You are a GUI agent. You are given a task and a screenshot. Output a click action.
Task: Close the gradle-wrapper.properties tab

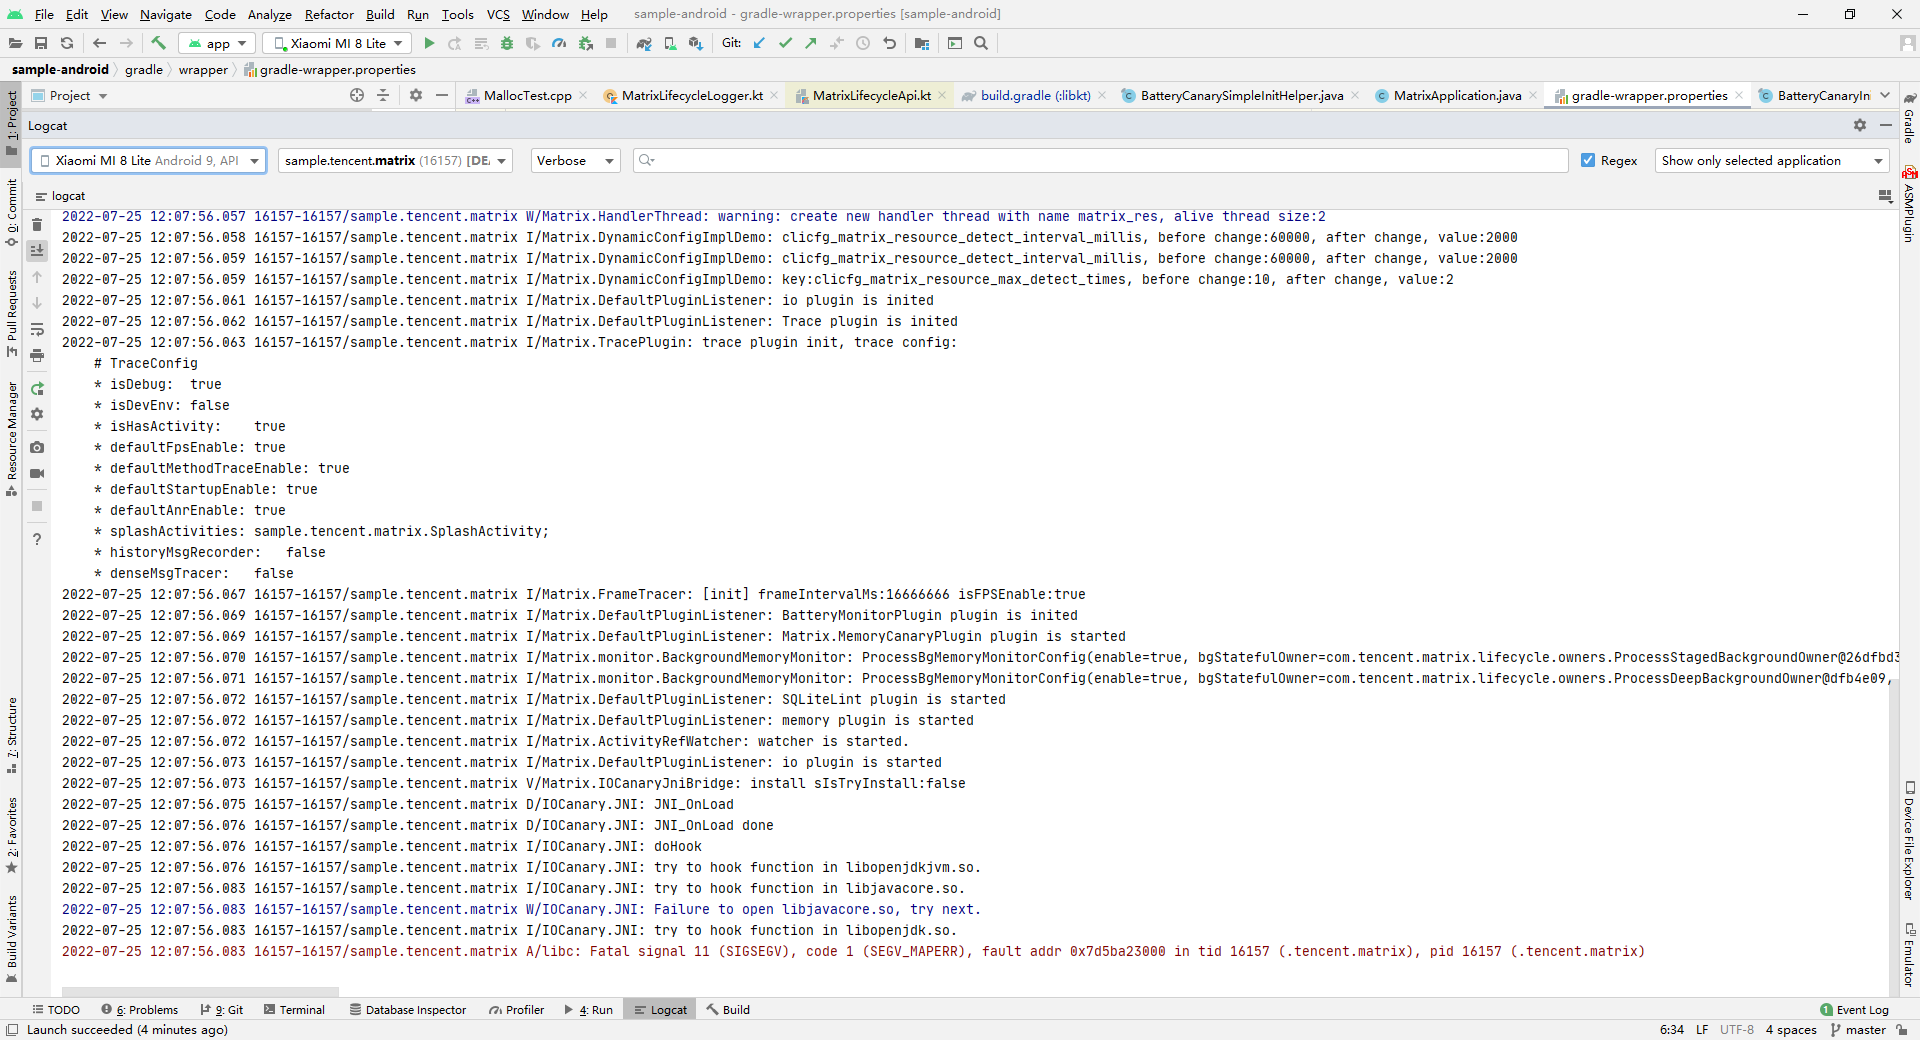tap(1739, 95)
